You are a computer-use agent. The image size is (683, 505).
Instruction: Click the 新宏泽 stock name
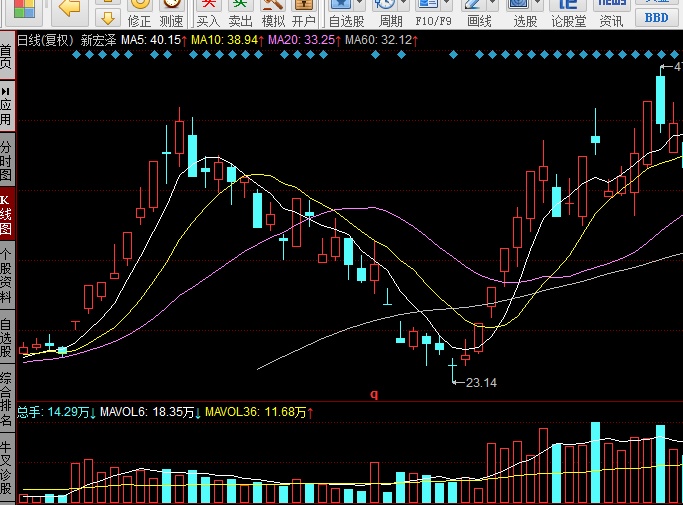point(98,41)
